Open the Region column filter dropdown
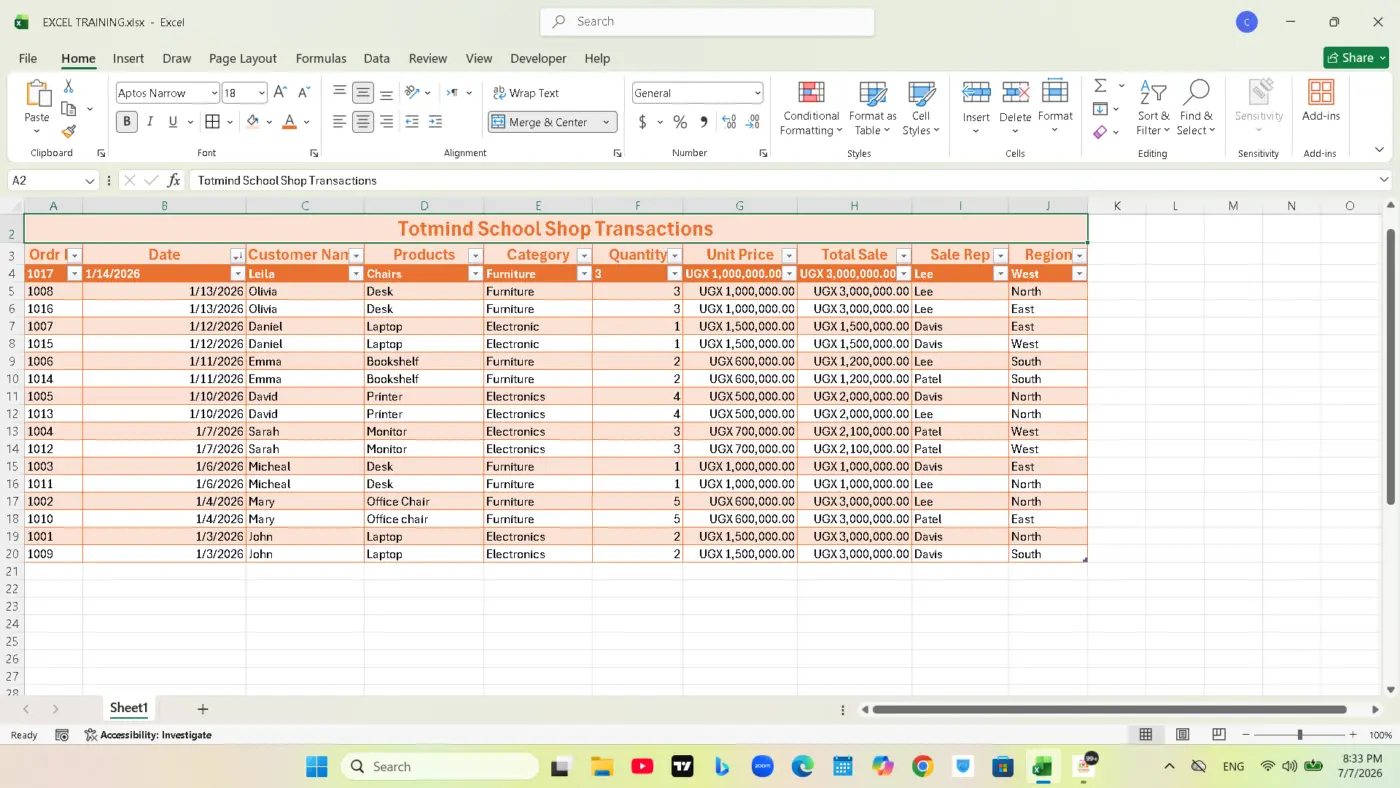The height and width of the screenshot is (788, 1400). [1079, 256]
